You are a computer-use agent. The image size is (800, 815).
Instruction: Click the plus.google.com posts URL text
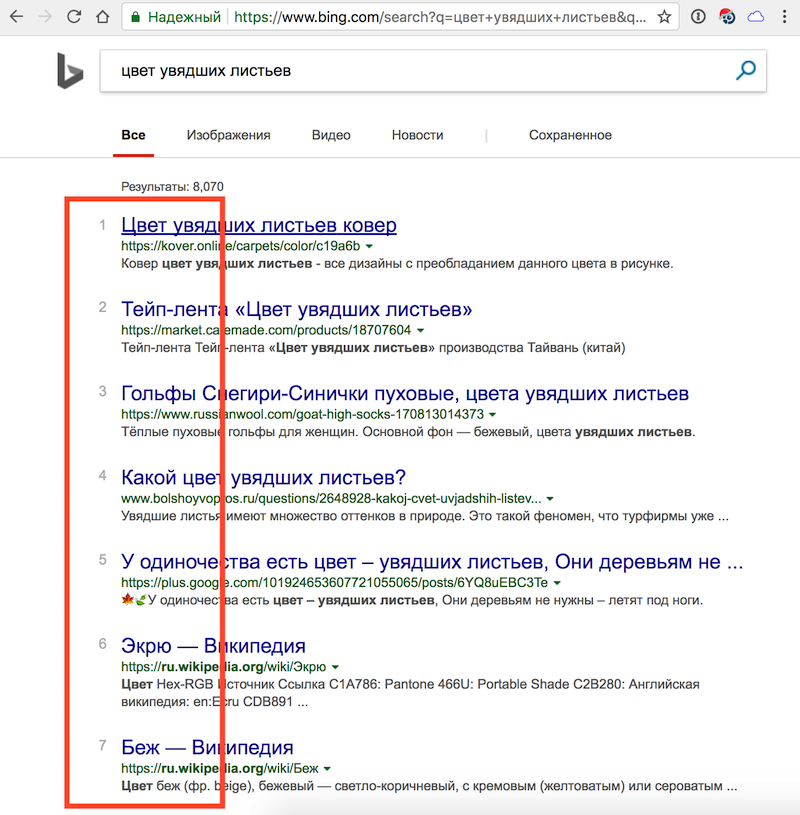[335, 583]
